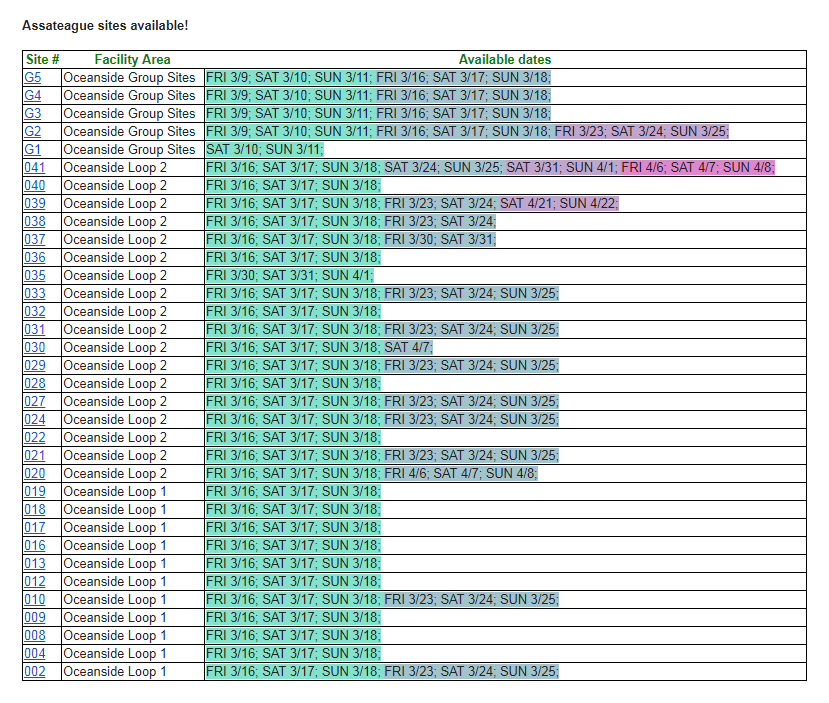This screenshot has height=703, width=829.
Task: Open site 037 link
Action: point(34,239)
